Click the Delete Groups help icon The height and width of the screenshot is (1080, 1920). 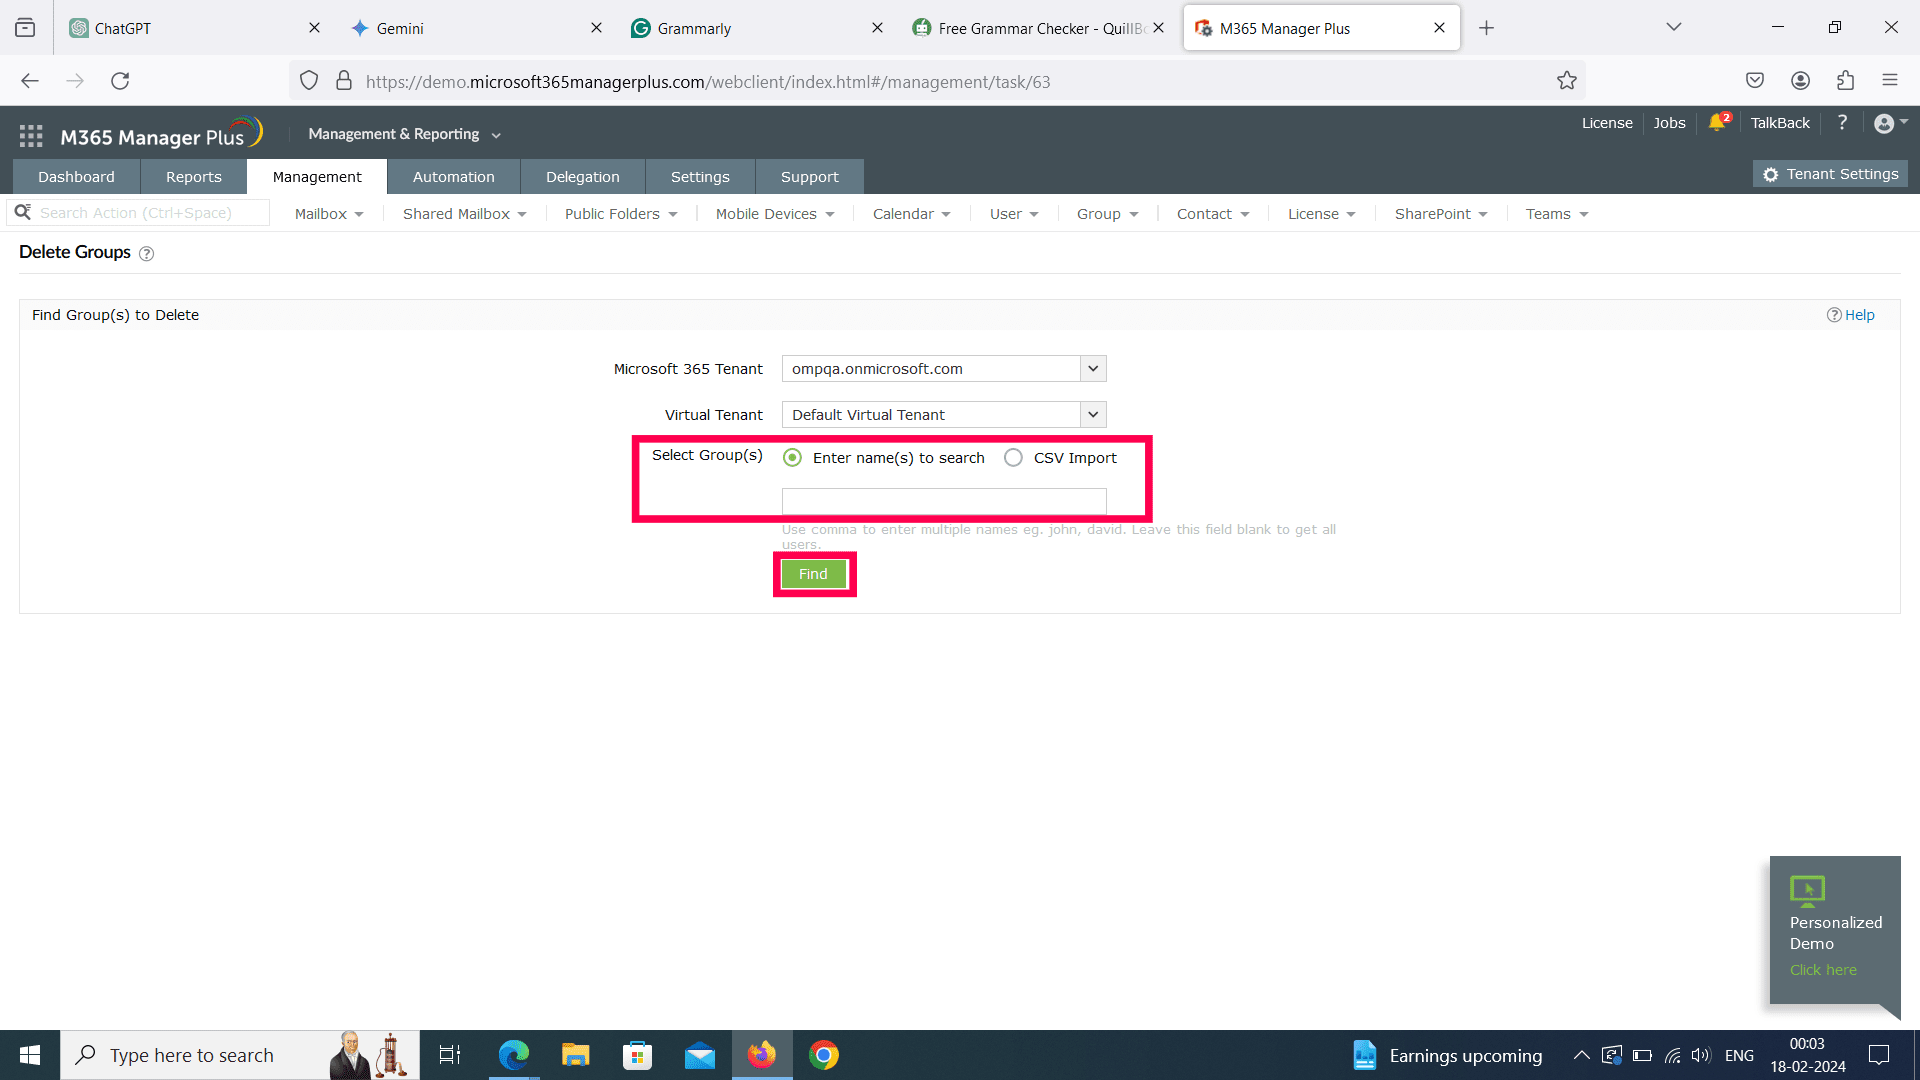(x=146, y=254)
